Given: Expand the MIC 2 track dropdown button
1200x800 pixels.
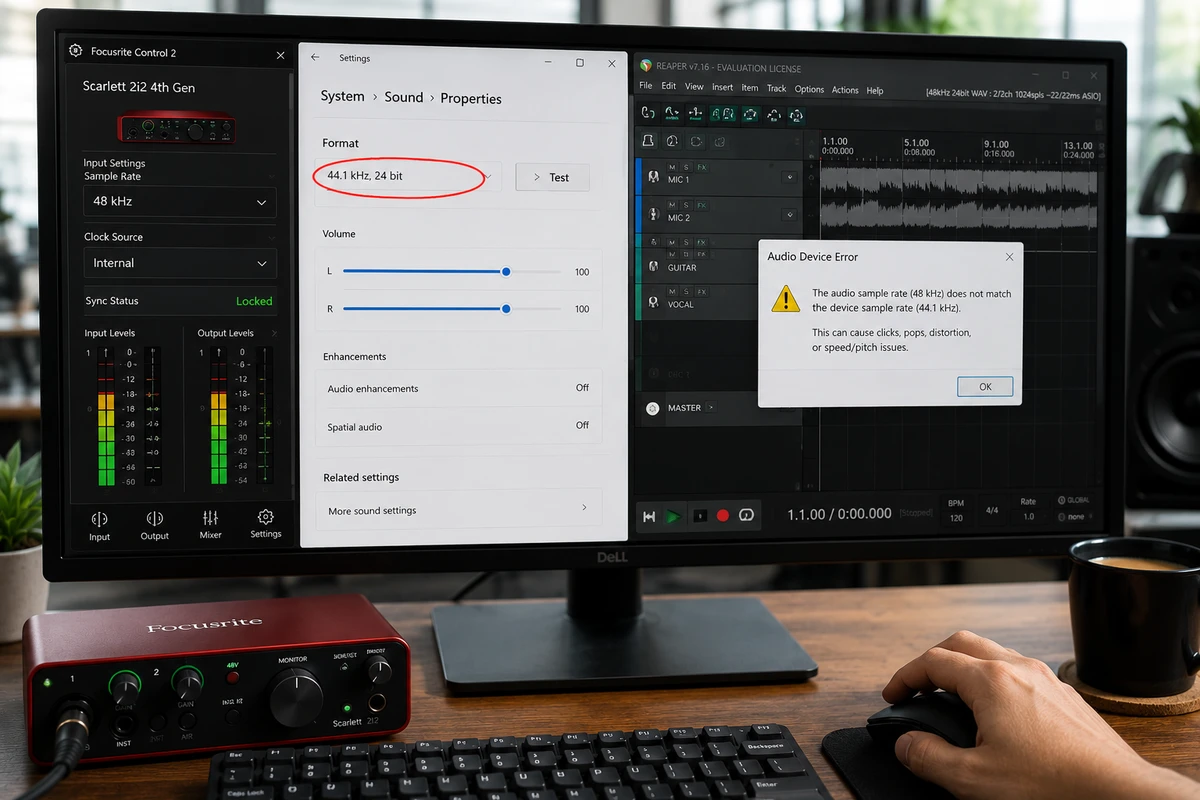Looking at the screenshot, I should point(790,214).
